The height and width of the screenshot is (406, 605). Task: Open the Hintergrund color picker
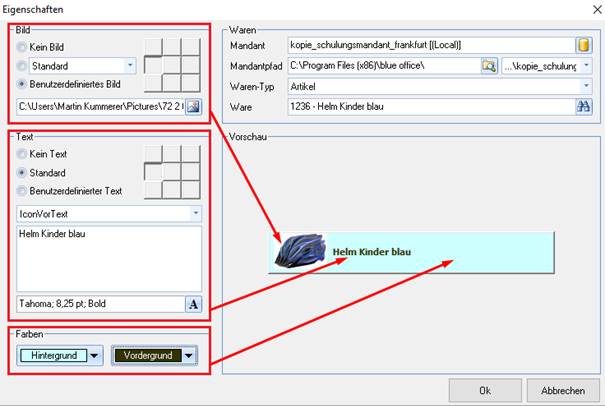[x=60, y=355]
